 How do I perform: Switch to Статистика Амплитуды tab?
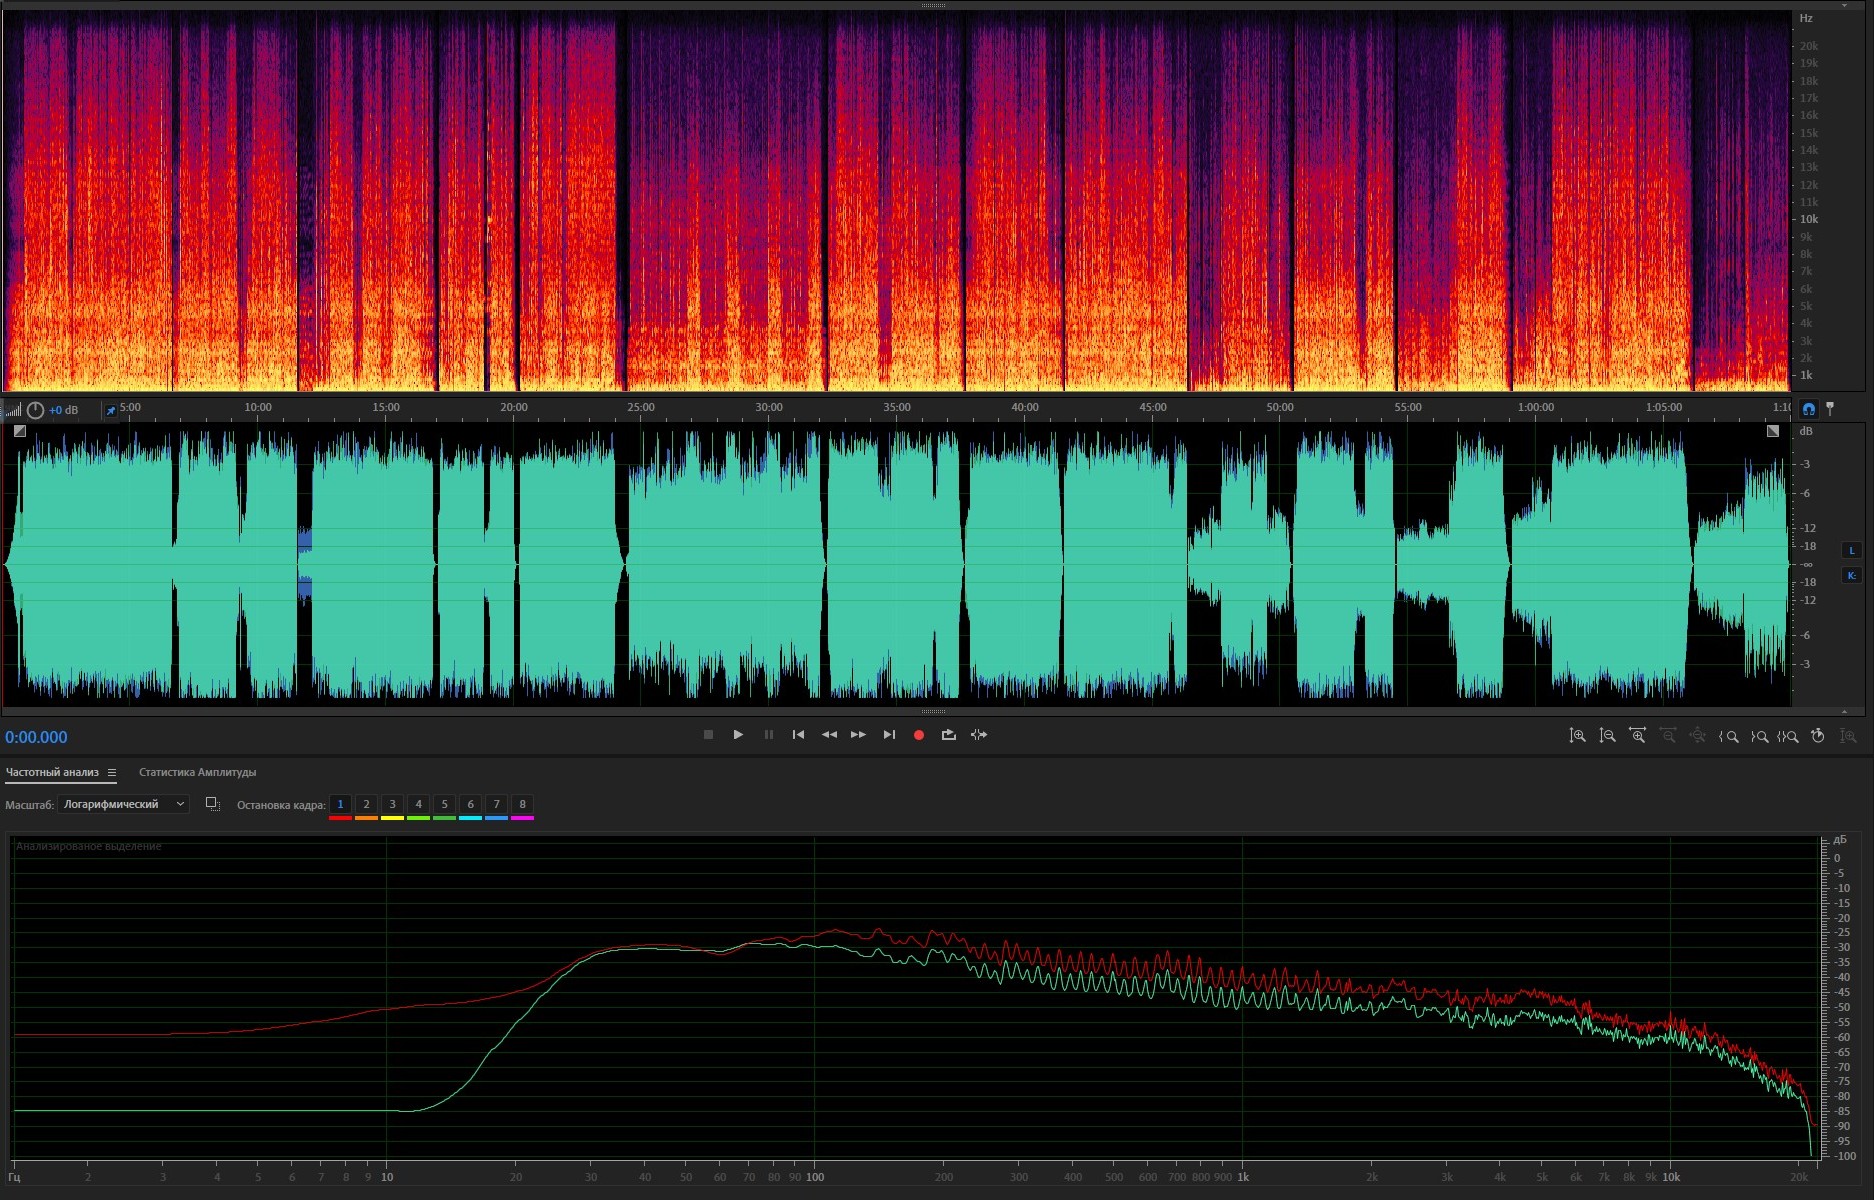197,772
